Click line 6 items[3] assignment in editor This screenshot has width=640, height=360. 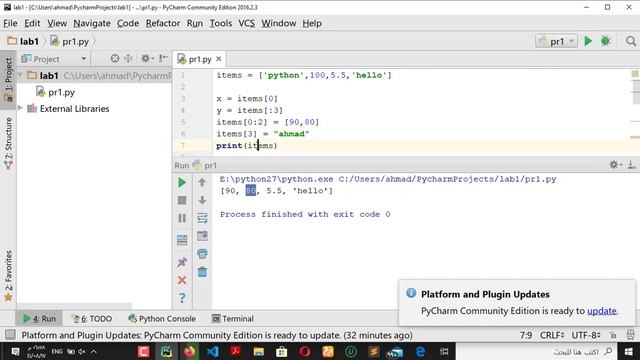(262, 134)
